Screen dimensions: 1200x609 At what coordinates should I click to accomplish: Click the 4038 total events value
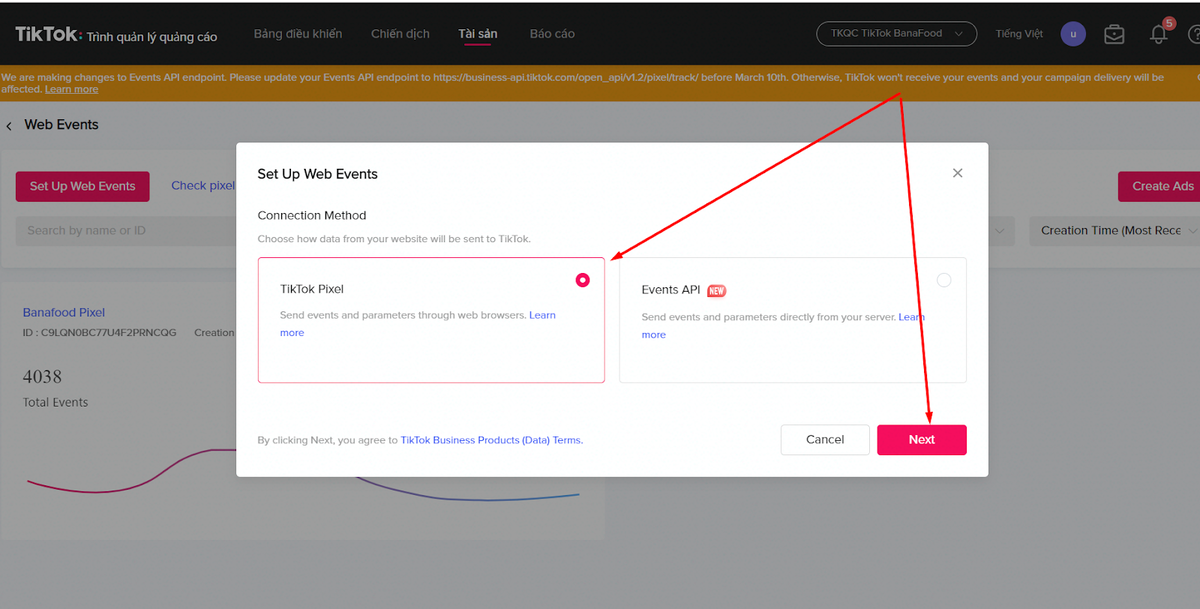pos(42,377)
